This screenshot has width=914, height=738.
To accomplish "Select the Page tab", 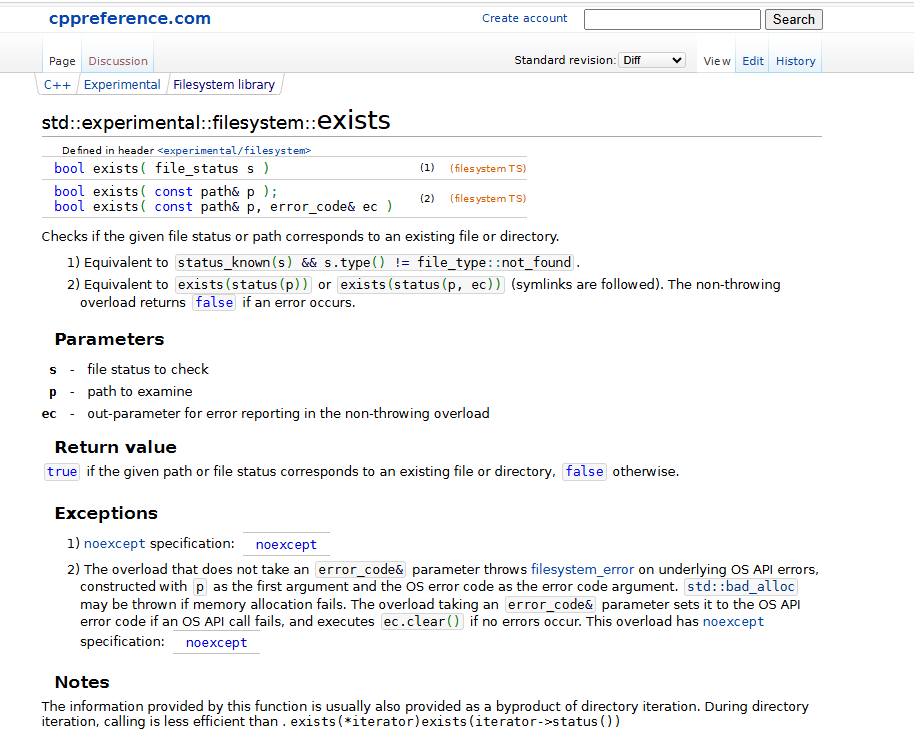I will point(62,61).
